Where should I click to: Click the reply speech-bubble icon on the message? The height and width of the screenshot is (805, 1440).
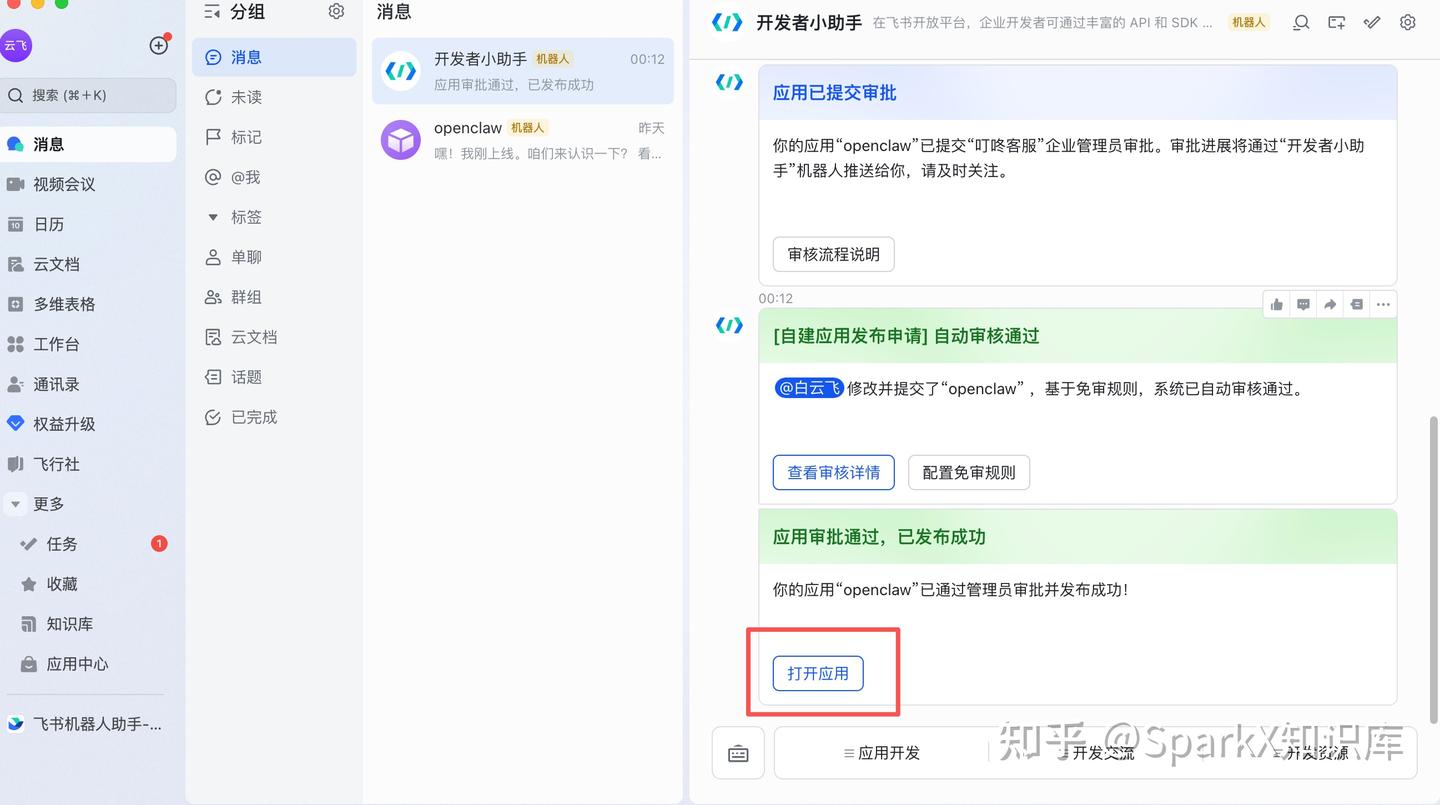1303,304
